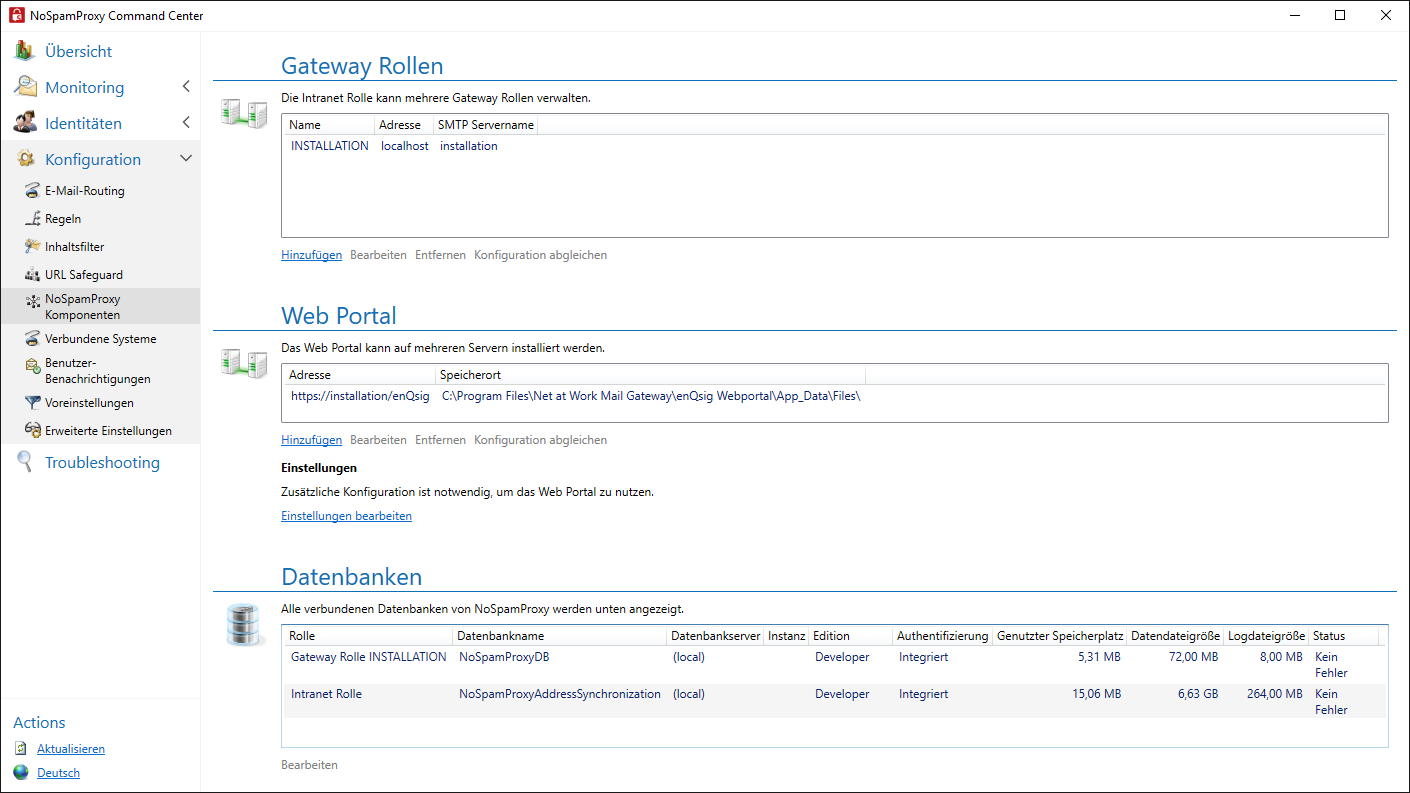Click the localhost address cell
The image size is (1410, 793).
(405, 146)
